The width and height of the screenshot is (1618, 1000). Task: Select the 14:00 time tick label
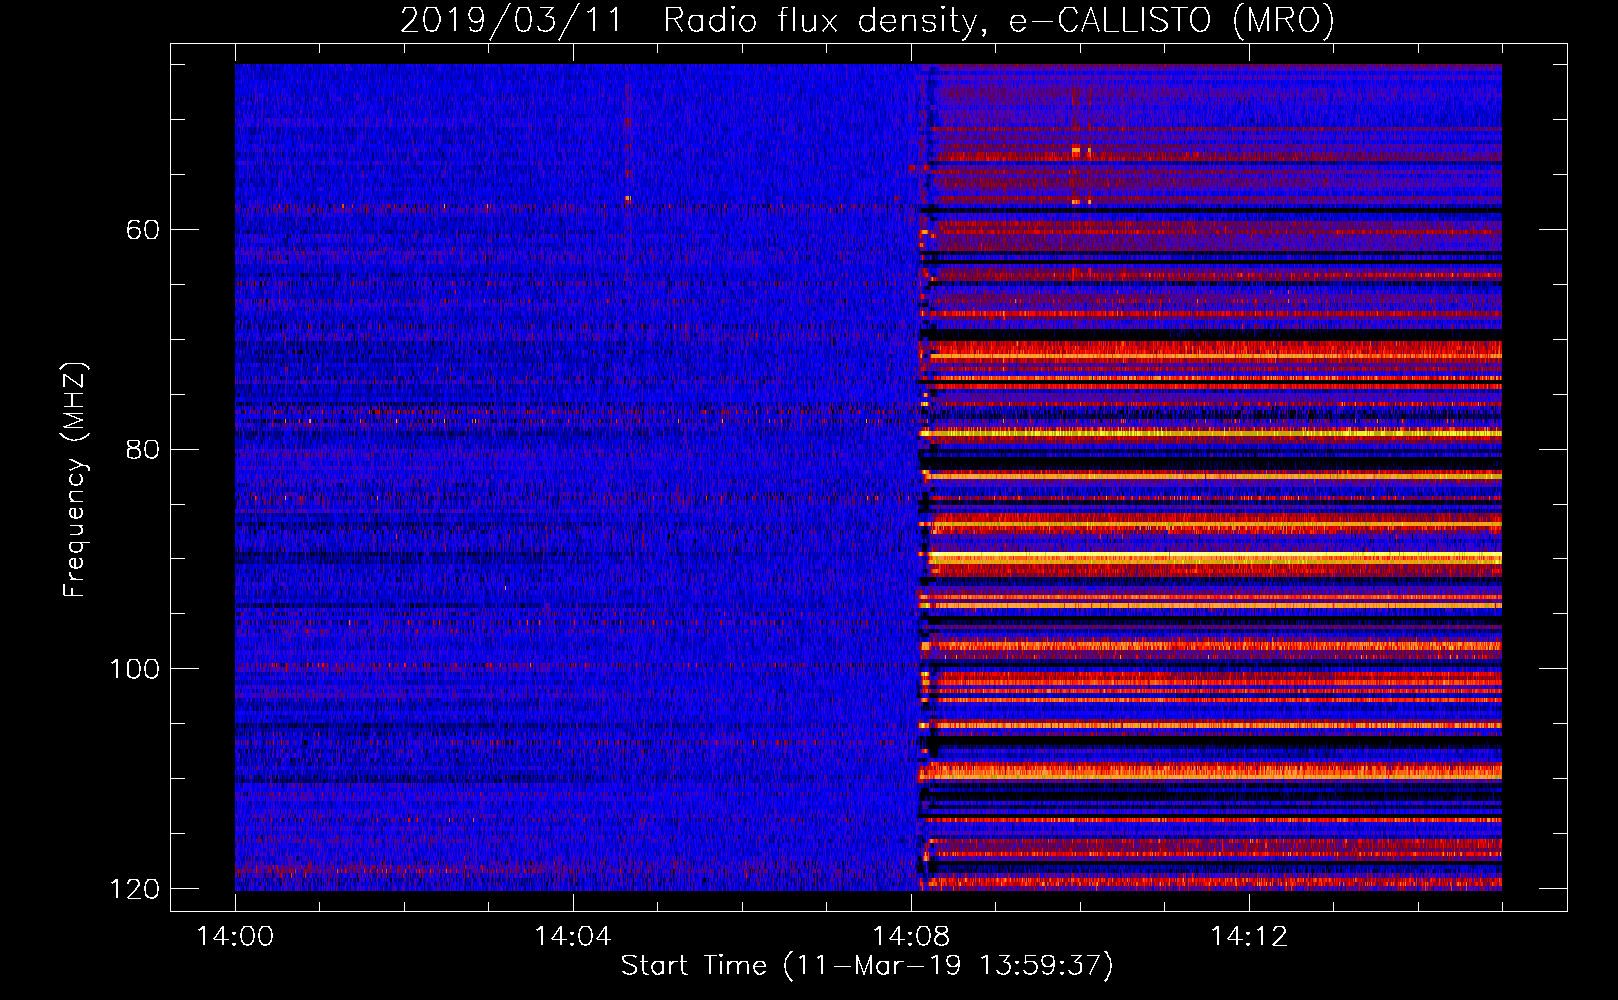pyautogui.click(x=235, y=937)
